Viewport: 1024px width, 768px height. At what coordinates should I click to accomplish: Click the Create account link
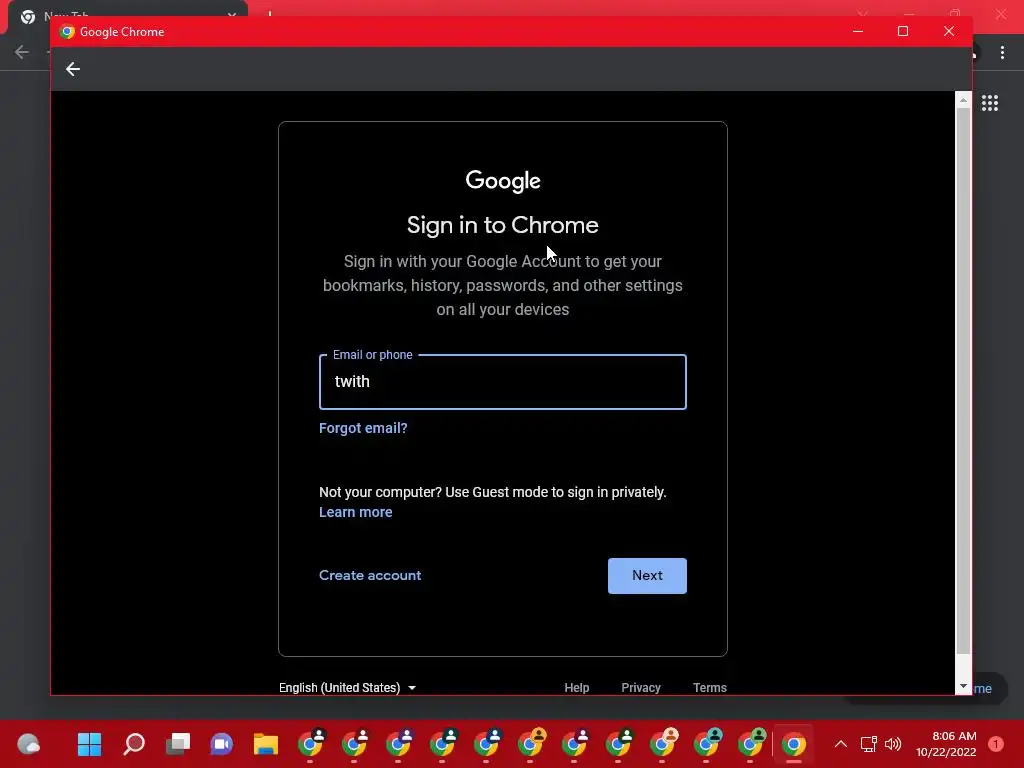pos(370,575)
